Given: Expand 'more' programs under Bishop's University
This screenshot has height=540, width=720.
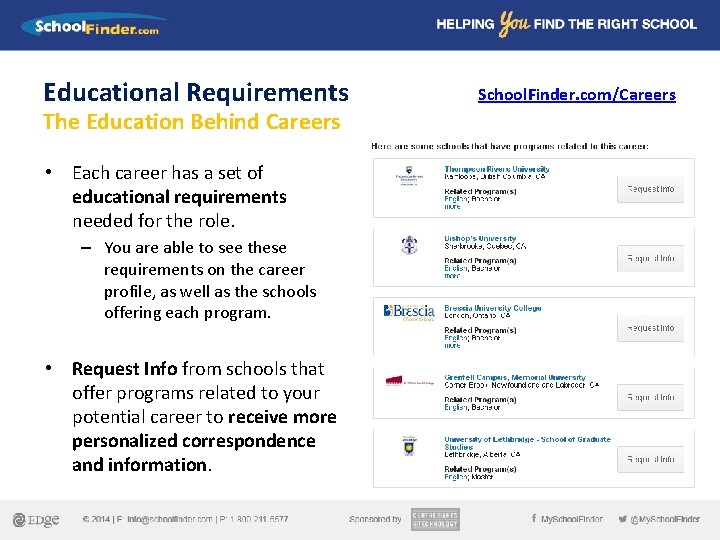Looking at the screenshot, I should coord(452,276).
